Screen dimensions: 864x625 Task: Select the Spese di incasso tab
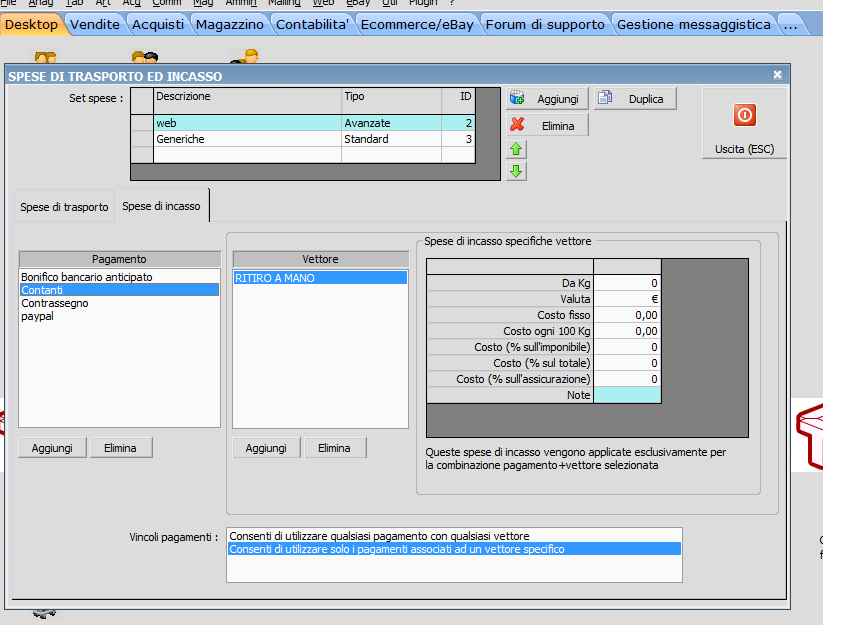(161, 206)
